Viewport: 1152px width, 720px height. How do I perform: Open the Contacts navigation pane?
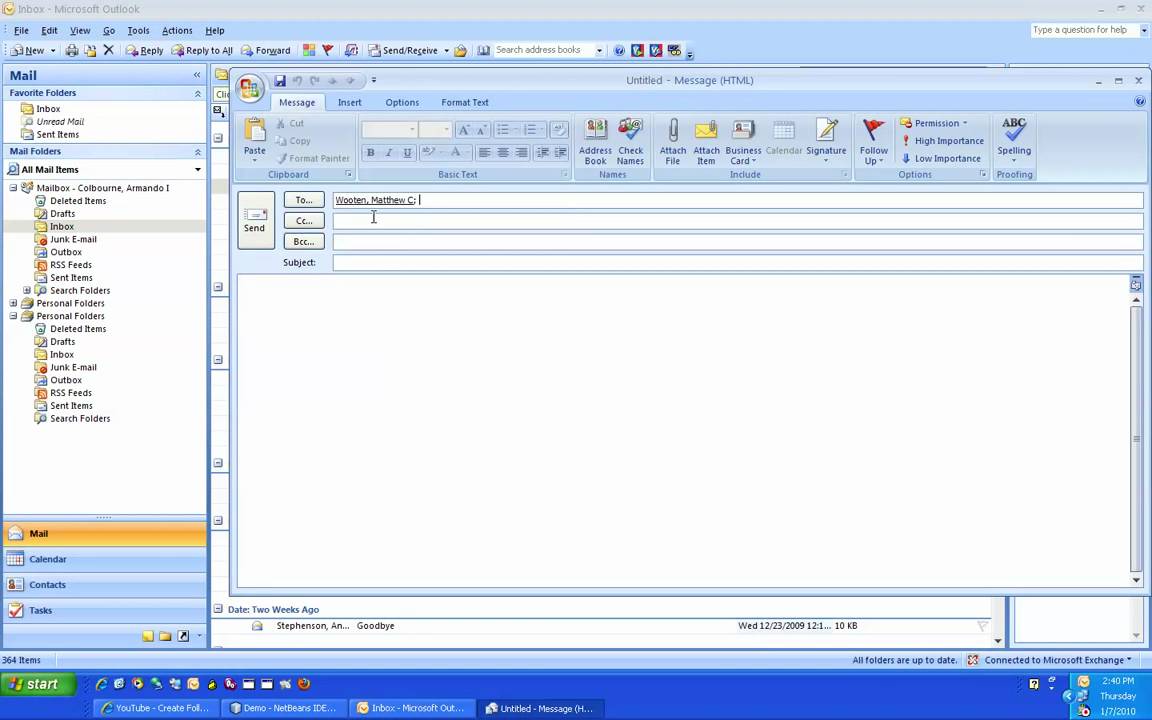click(x=104, y=585)
